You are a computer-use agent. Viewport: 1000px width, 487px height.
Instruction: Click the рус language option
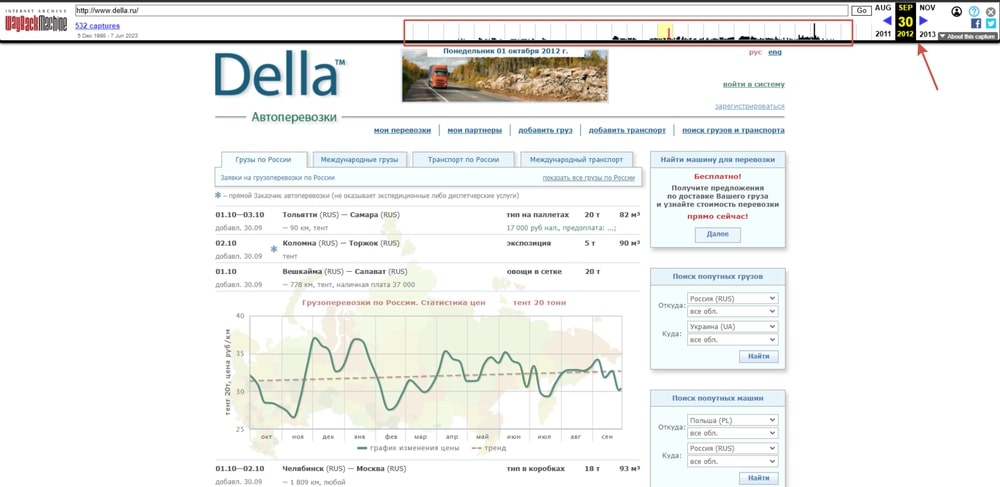click(755, 52)
